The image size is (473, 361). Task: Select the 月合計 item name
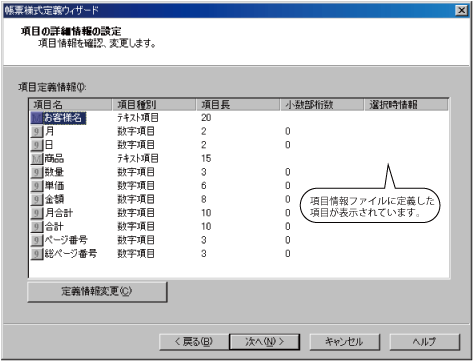click(59, 213)
